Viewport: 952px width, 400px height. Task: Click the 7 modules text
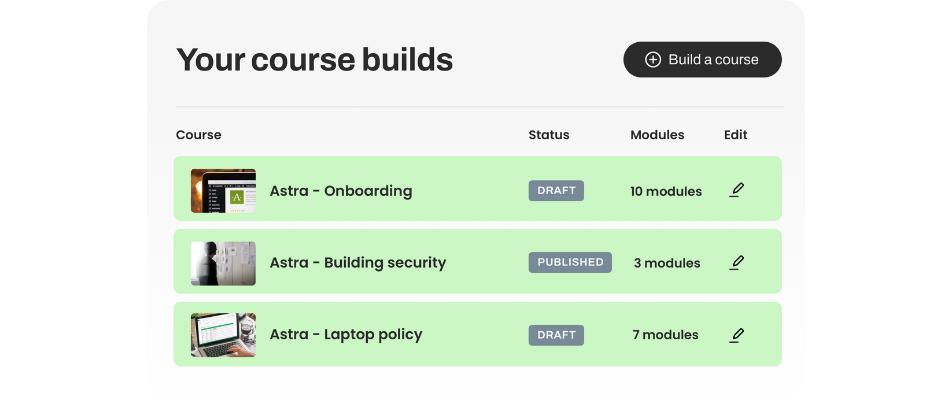(665, 334)
